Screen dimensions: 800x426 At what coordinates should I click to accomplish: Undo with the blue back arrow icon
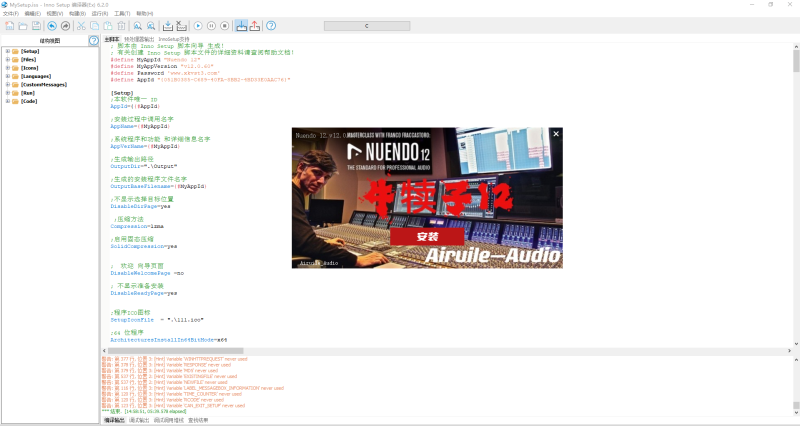click(52, 26)
